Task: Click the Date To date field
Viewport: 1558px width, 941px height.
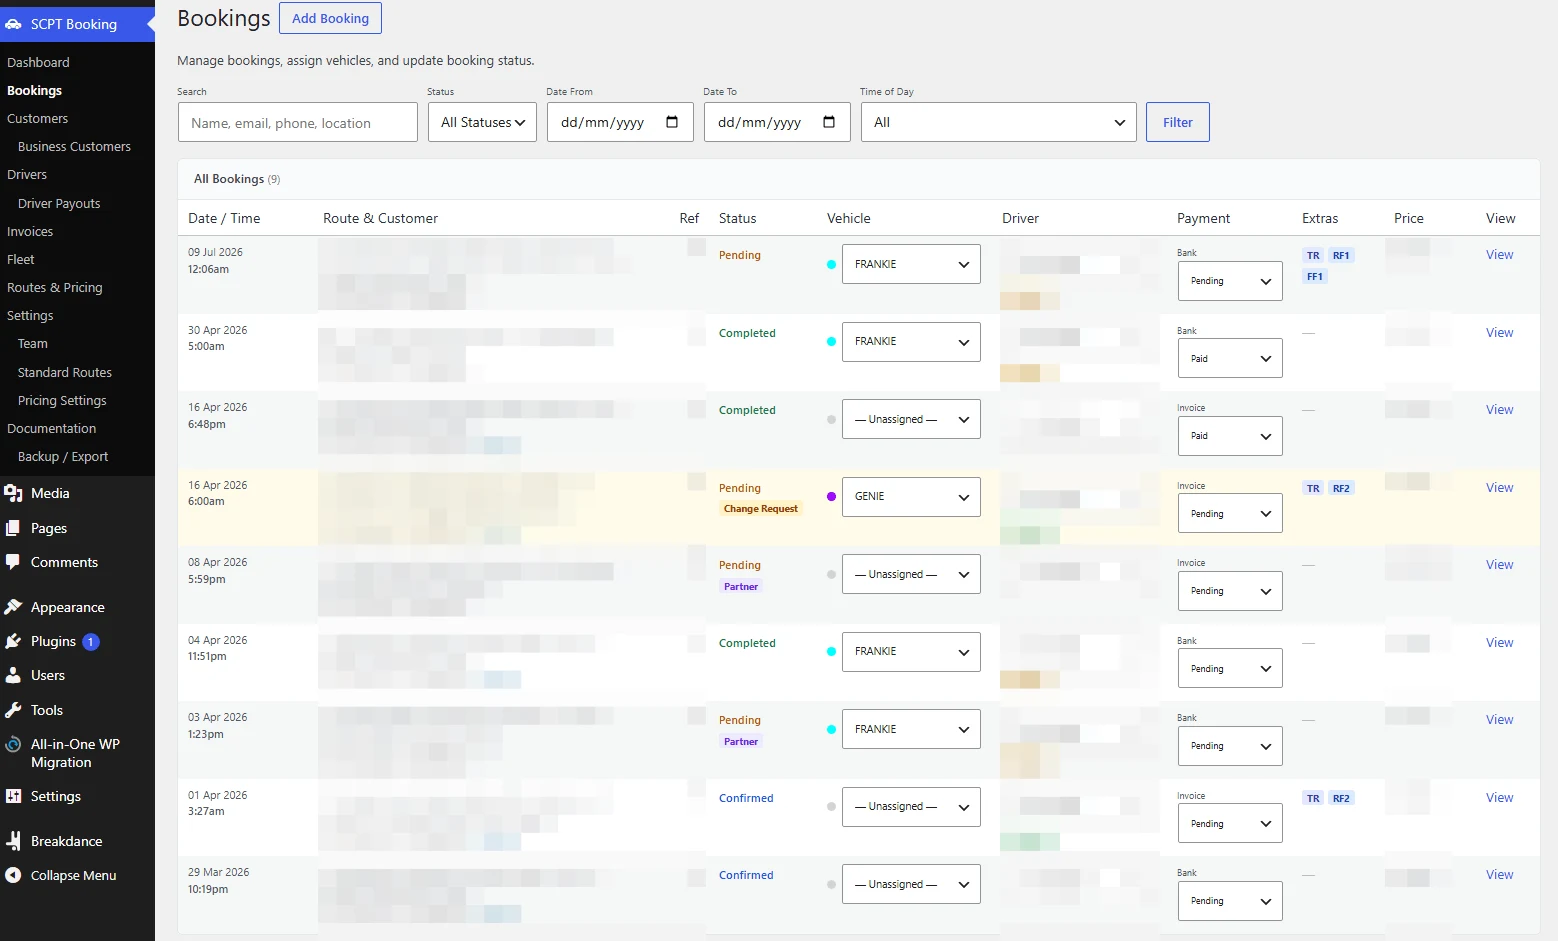Action: coord(777,122)
